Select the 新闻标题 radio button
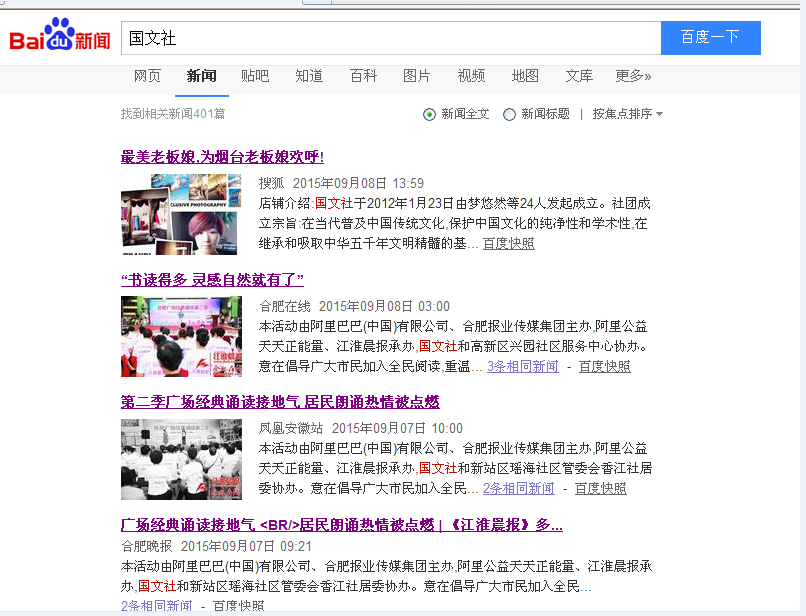The width and height of the screenshot is (806, 616). pos(509,114)
